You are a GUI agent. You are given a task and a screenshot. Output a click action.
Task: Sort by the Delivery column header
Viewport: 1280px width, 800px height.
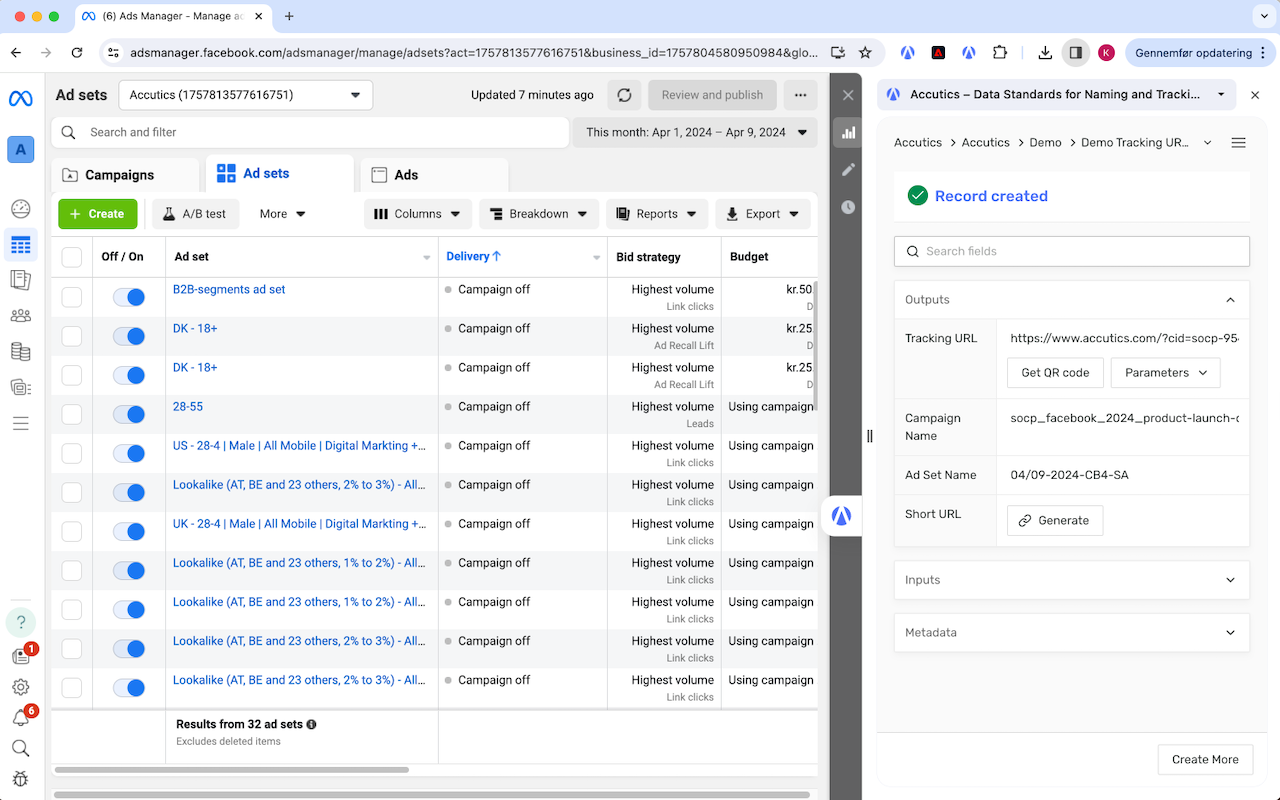click(x=473, y=257)
